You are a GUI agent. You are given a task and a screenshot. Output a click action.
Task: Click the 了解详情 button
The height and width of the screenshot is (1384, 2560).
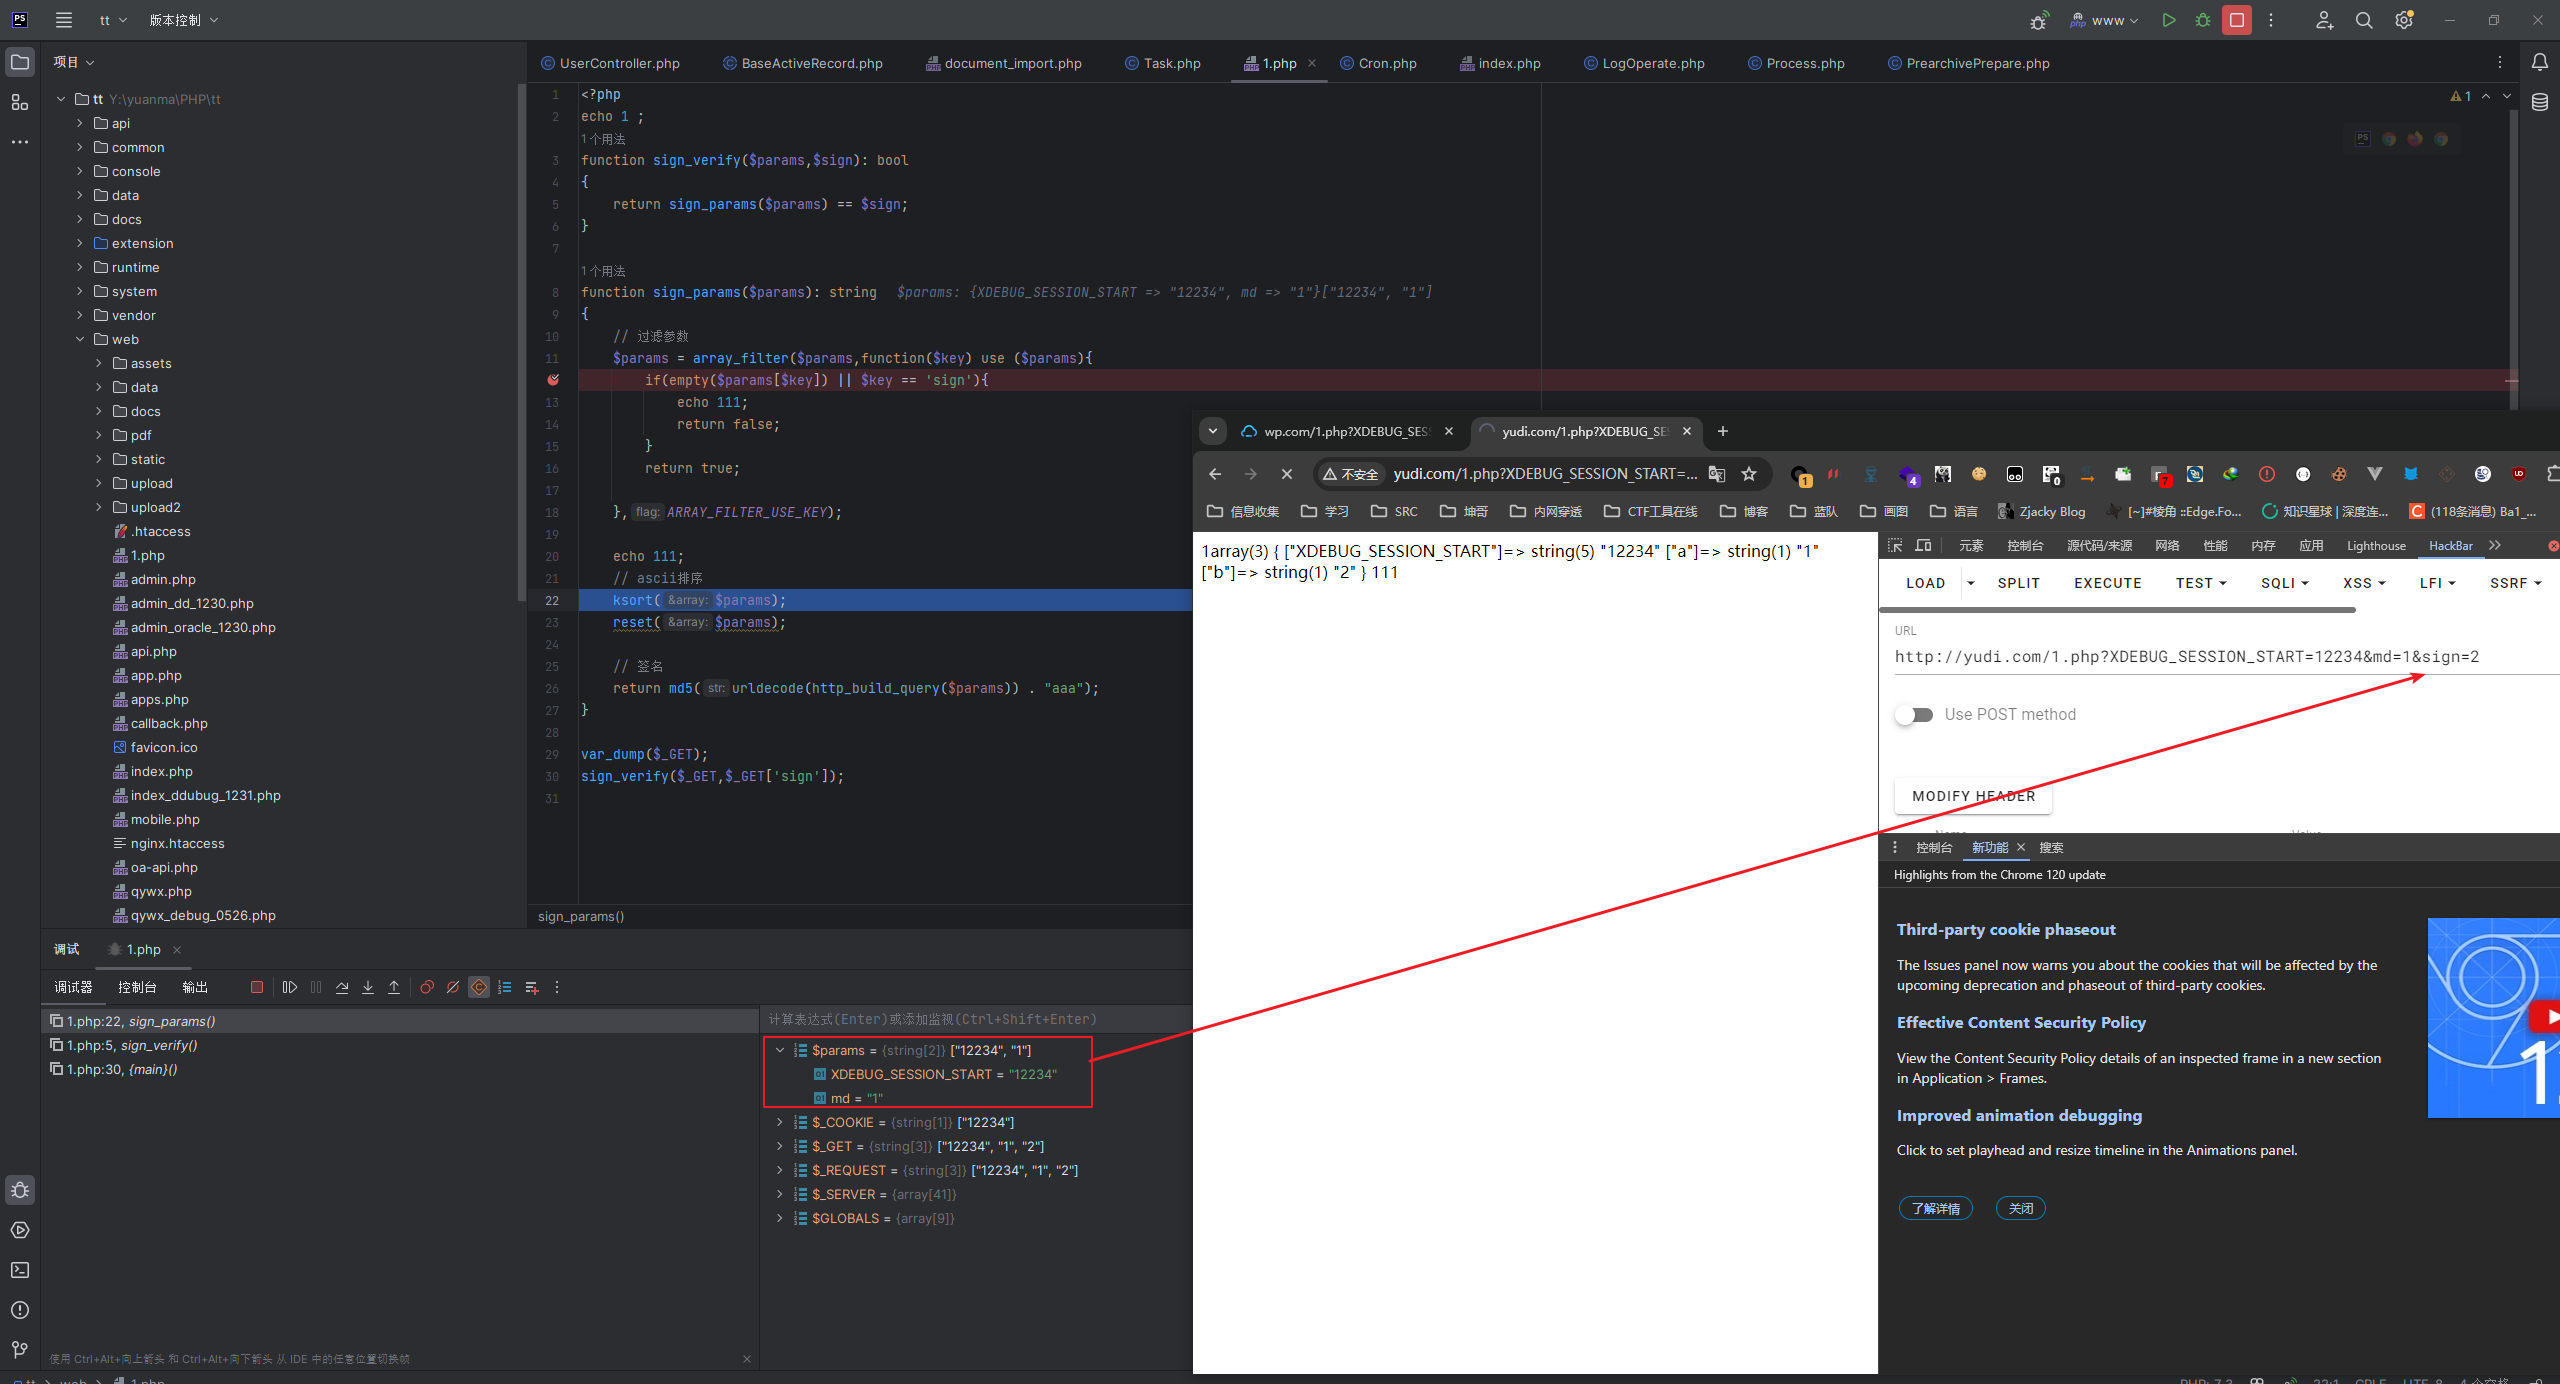(x=1936, y=1208)
